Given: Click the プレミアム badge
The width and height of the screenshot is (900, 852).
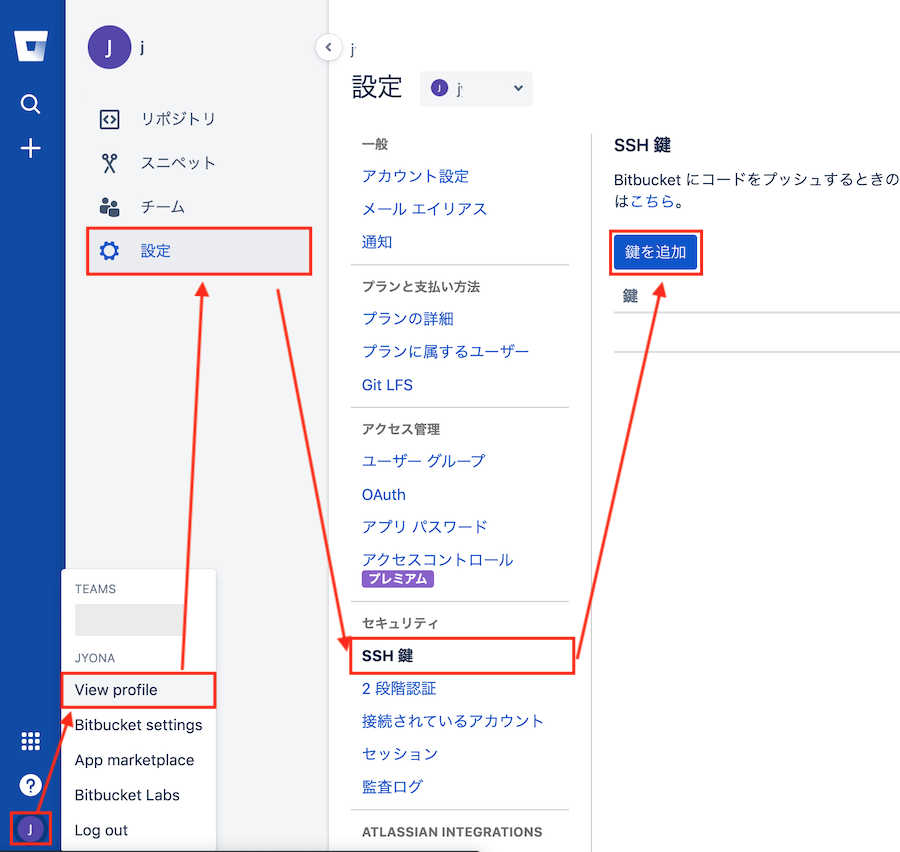Looking at the screenshot, I should coord(398,579).
